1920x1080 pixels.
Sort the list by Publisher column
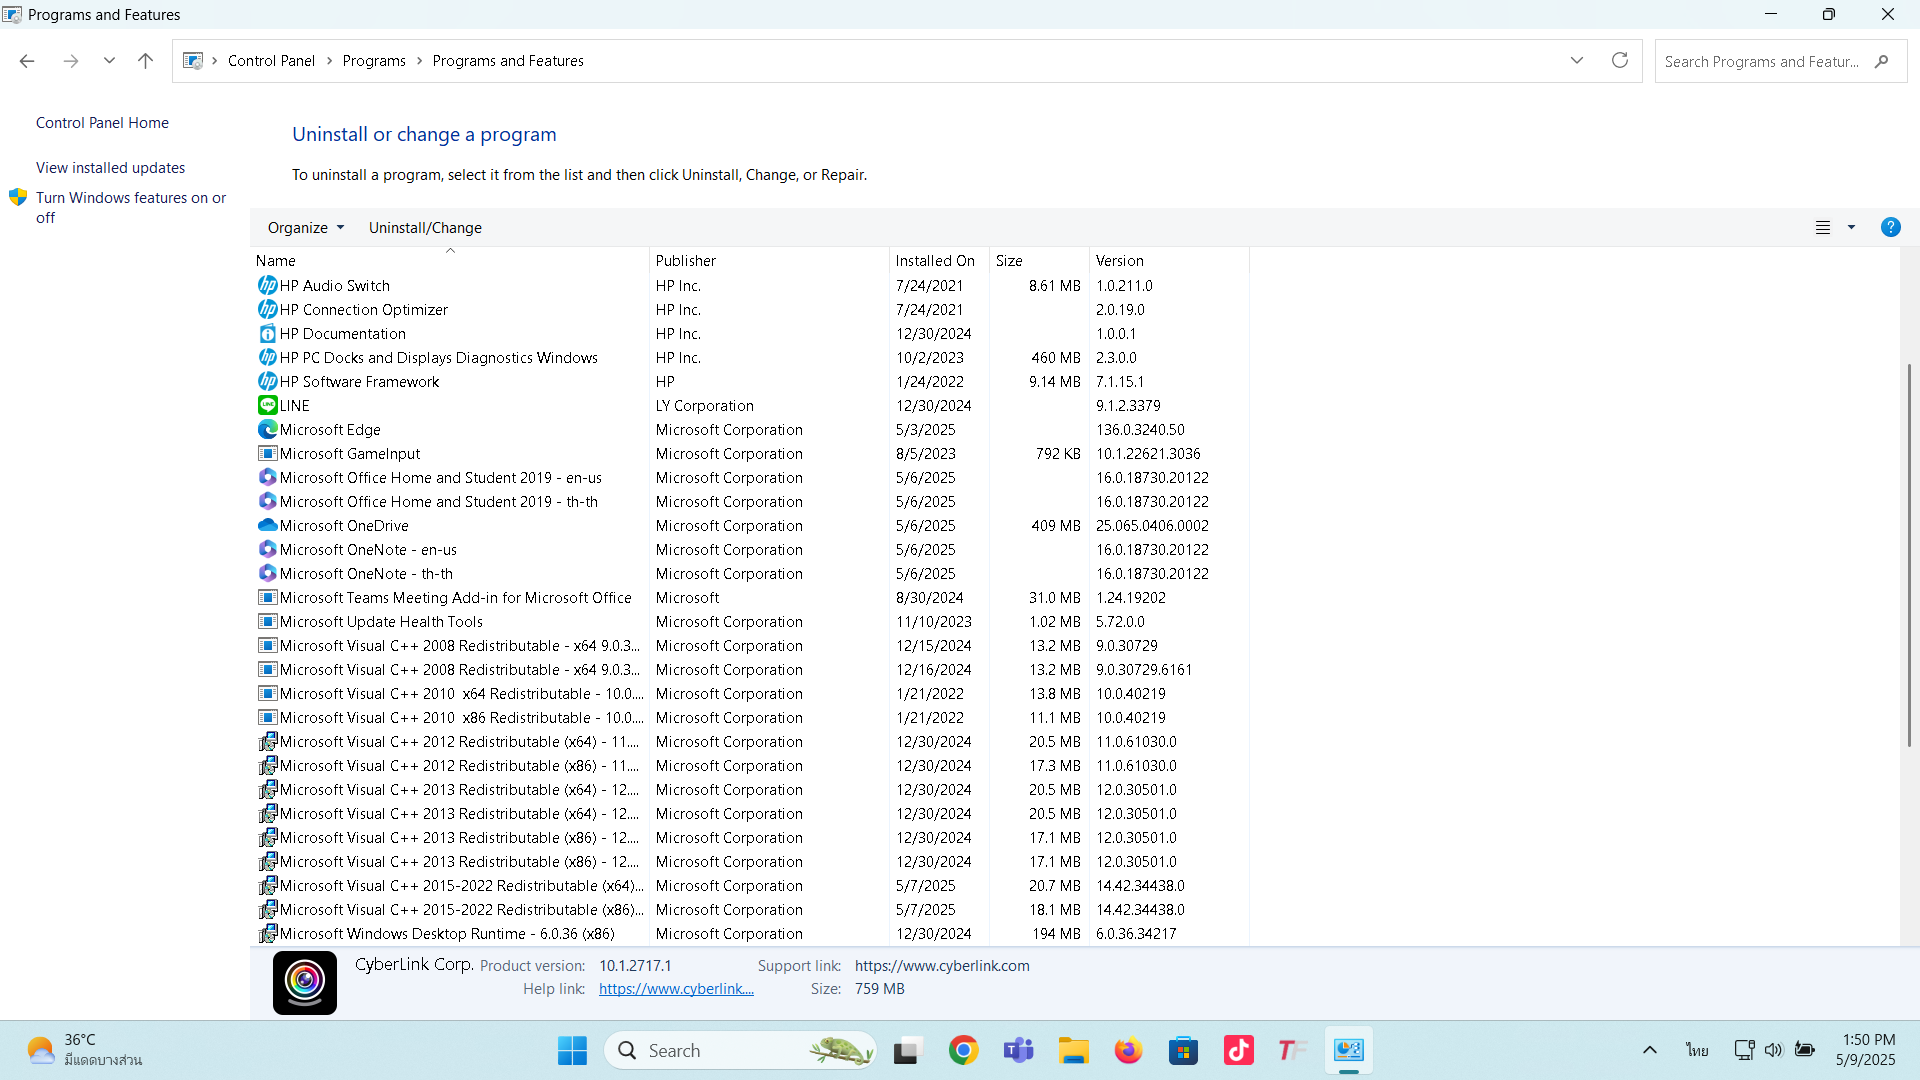pyautogui.click(x=769, y=261)
